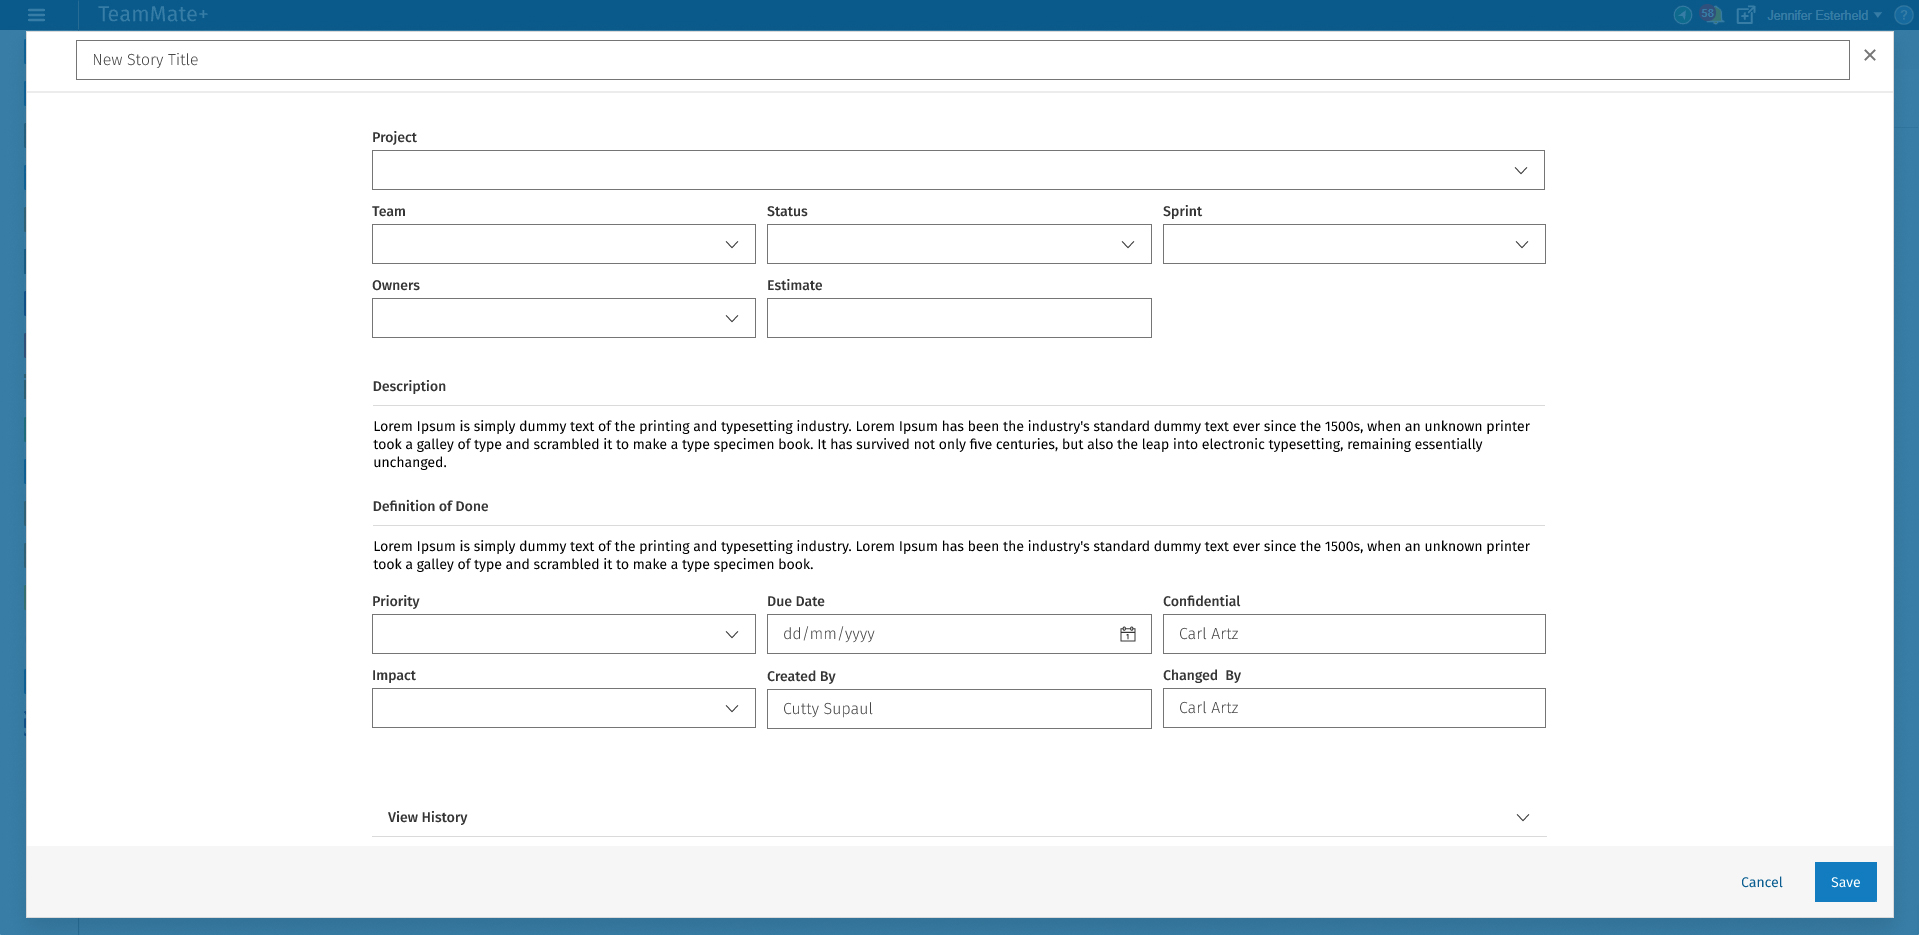Expand the Project dropdown
Screen dimensions: 1919x935
tap(957, 170)
